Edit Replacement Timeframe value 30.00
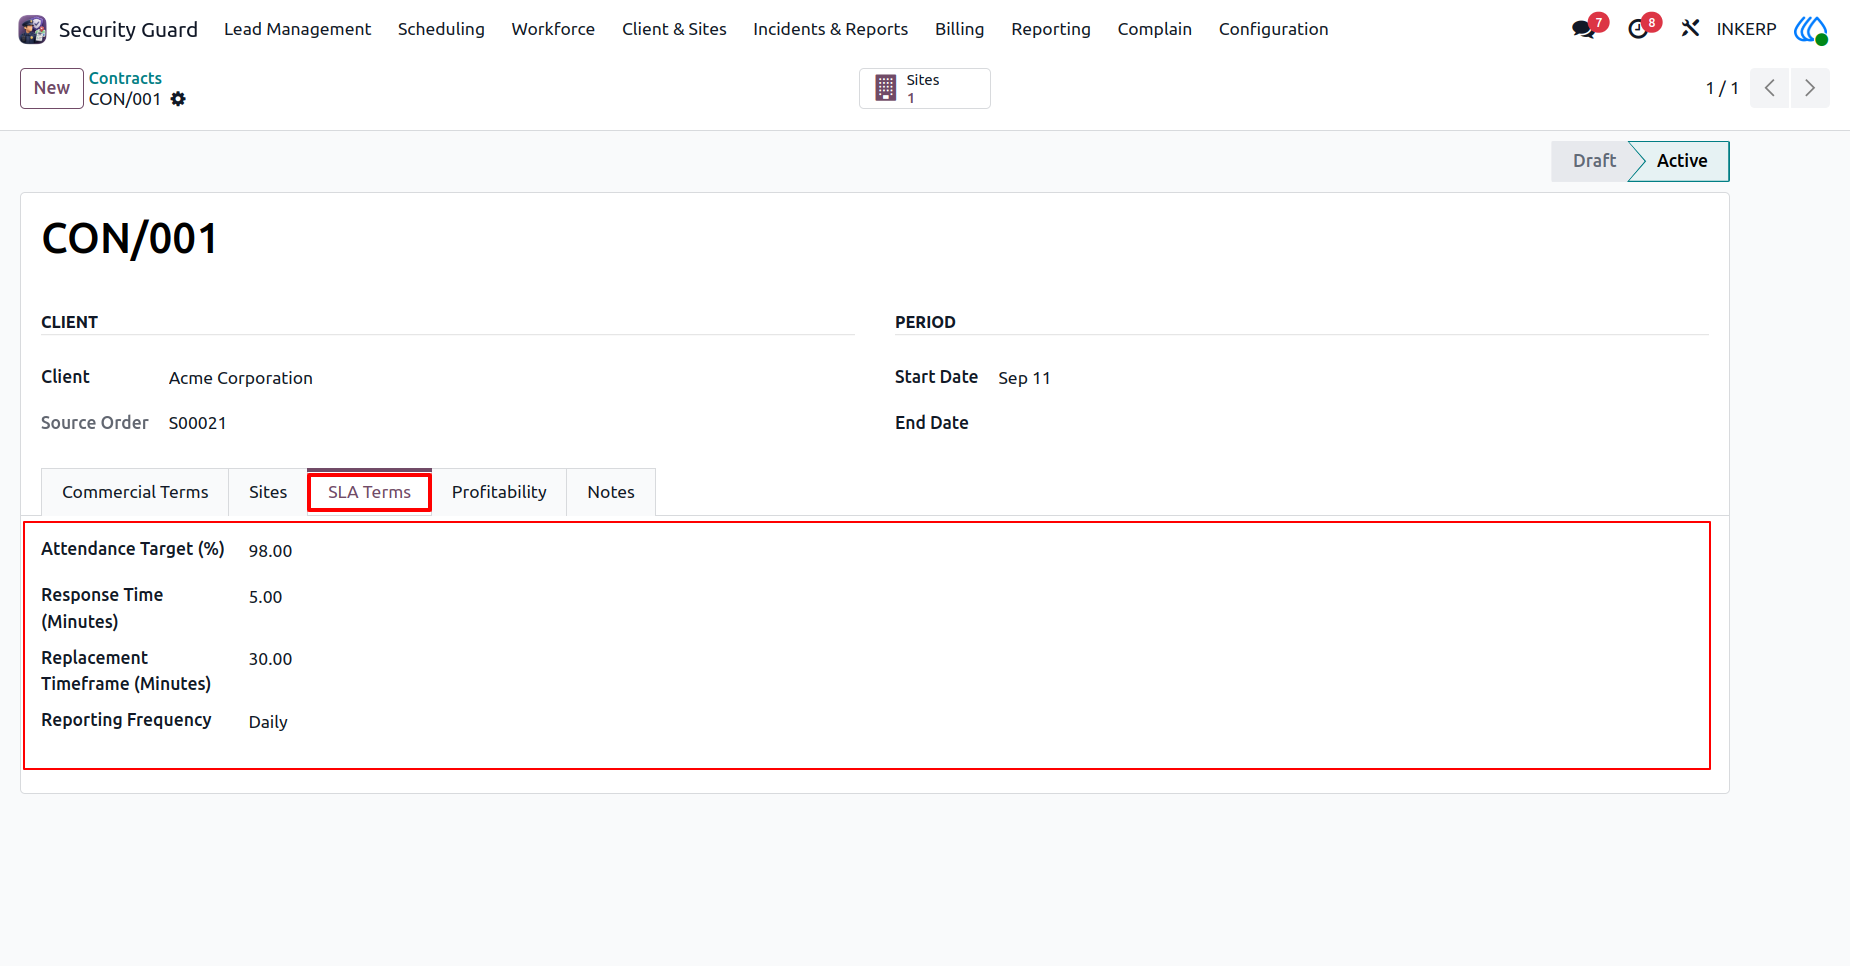Viewport: 1850px width, 966px height. 270,659
